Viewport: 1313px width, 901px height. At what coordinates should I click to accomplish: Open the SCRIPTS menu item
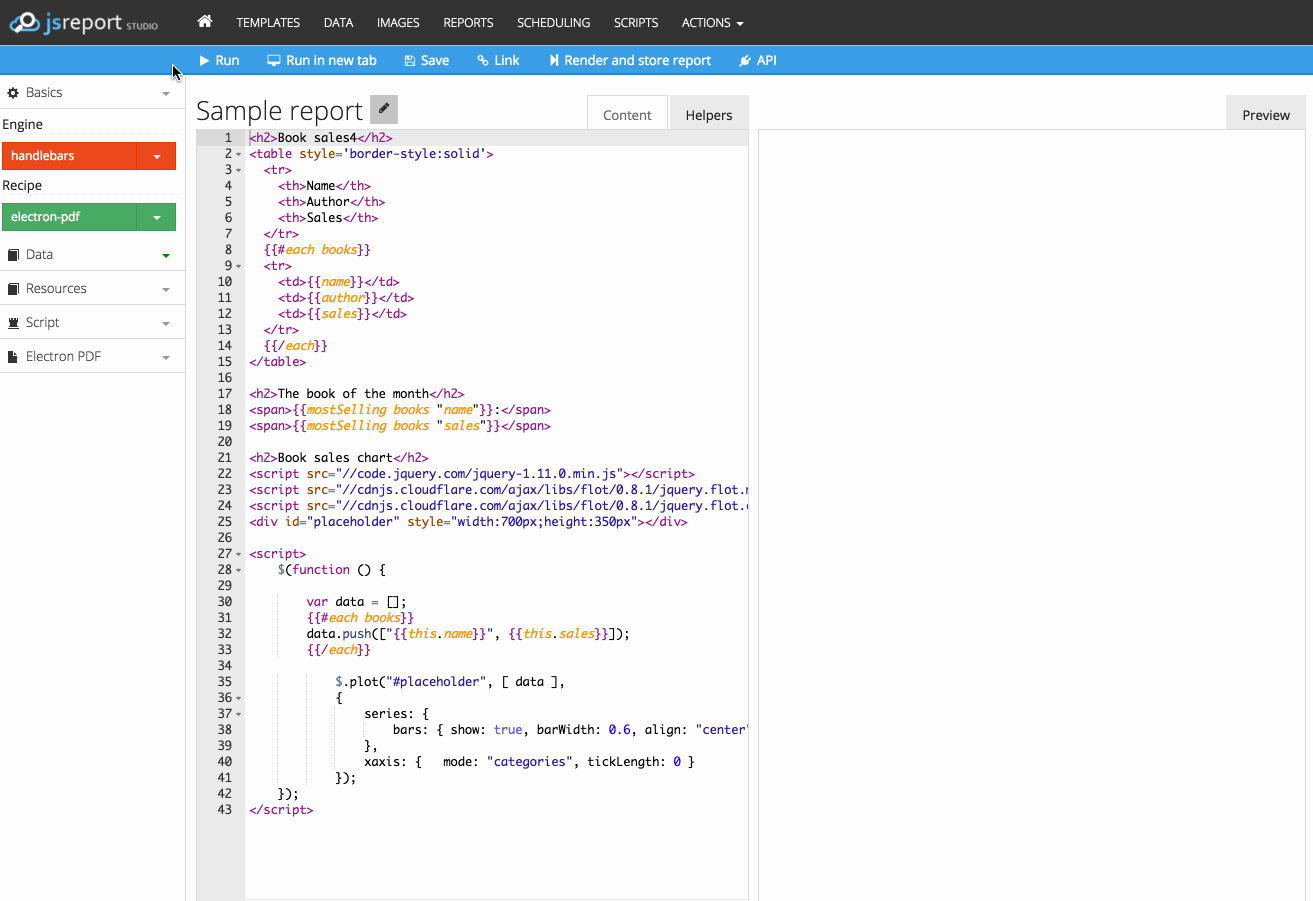coord(636,22)
